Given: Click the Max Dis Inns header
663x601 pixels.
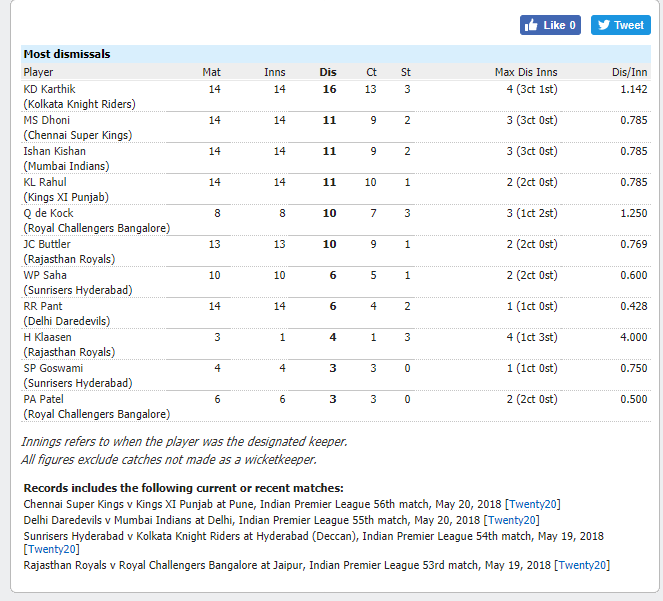Looking at the screenshot, I should coord(526,72).
